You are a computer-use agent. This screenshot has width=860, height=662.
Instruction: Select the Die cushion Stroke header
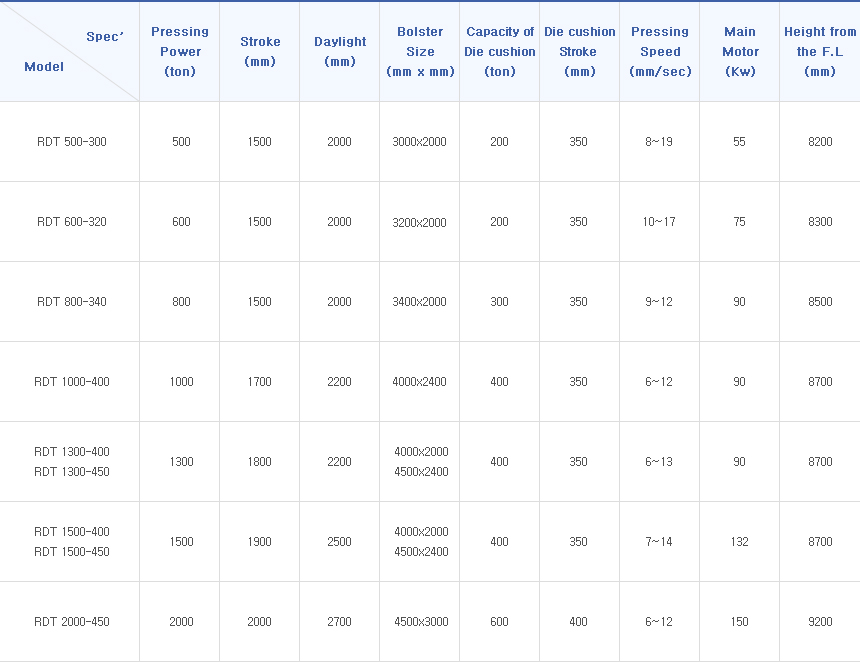(579, 51)
